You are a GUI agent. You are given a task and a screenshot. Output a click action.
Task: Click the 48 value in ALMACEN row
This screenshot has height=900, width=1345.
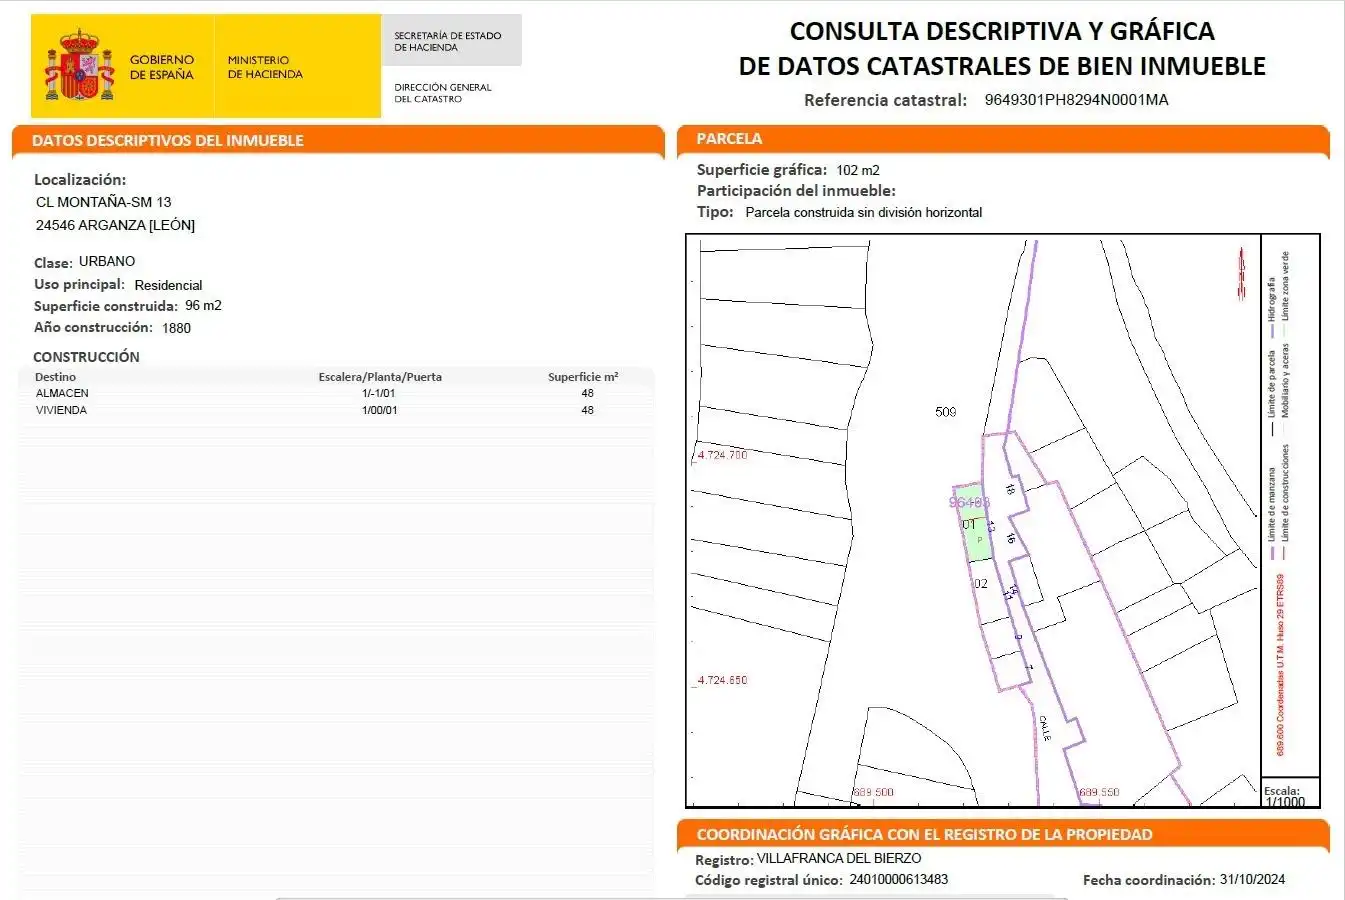pyautogui.click(x=587, y=393)
